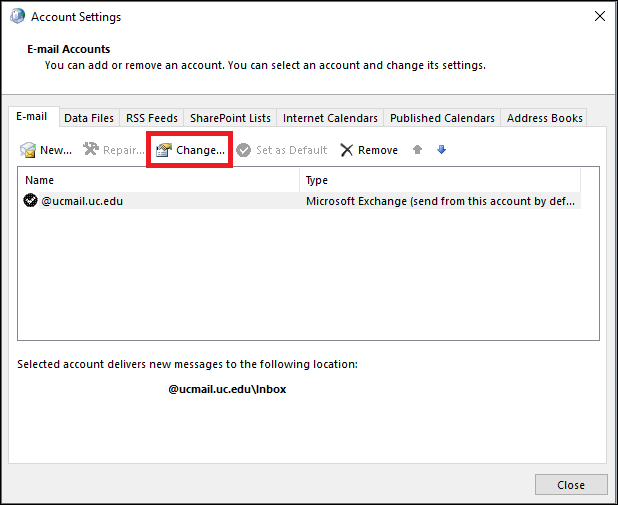The height and width of the screenshot is (505, 618).
Task: Click the Set as Default checkmark icon
Action: (244, 150)
